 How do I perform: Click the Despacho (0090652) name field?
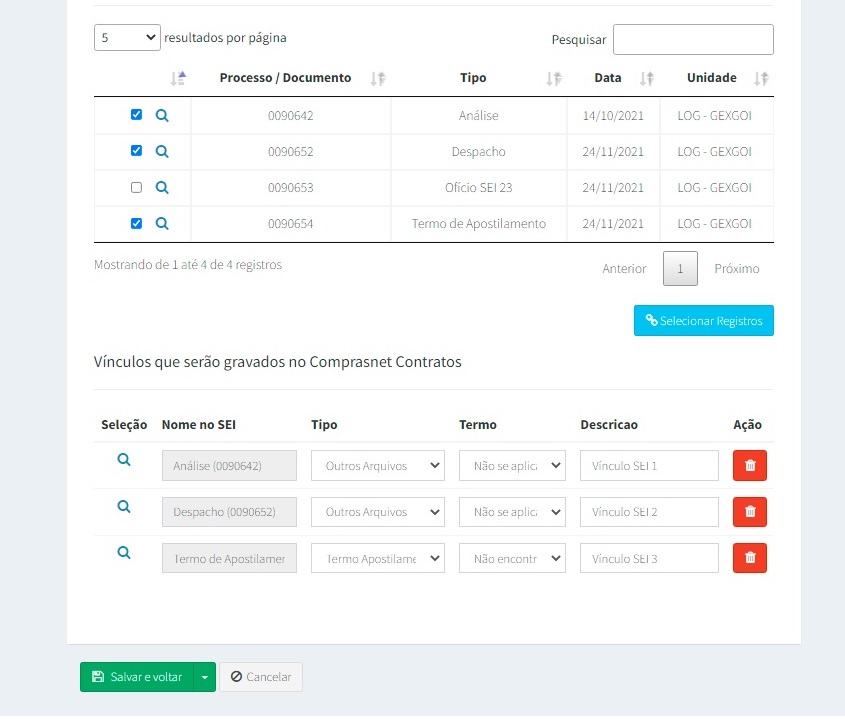pos(229,512)
